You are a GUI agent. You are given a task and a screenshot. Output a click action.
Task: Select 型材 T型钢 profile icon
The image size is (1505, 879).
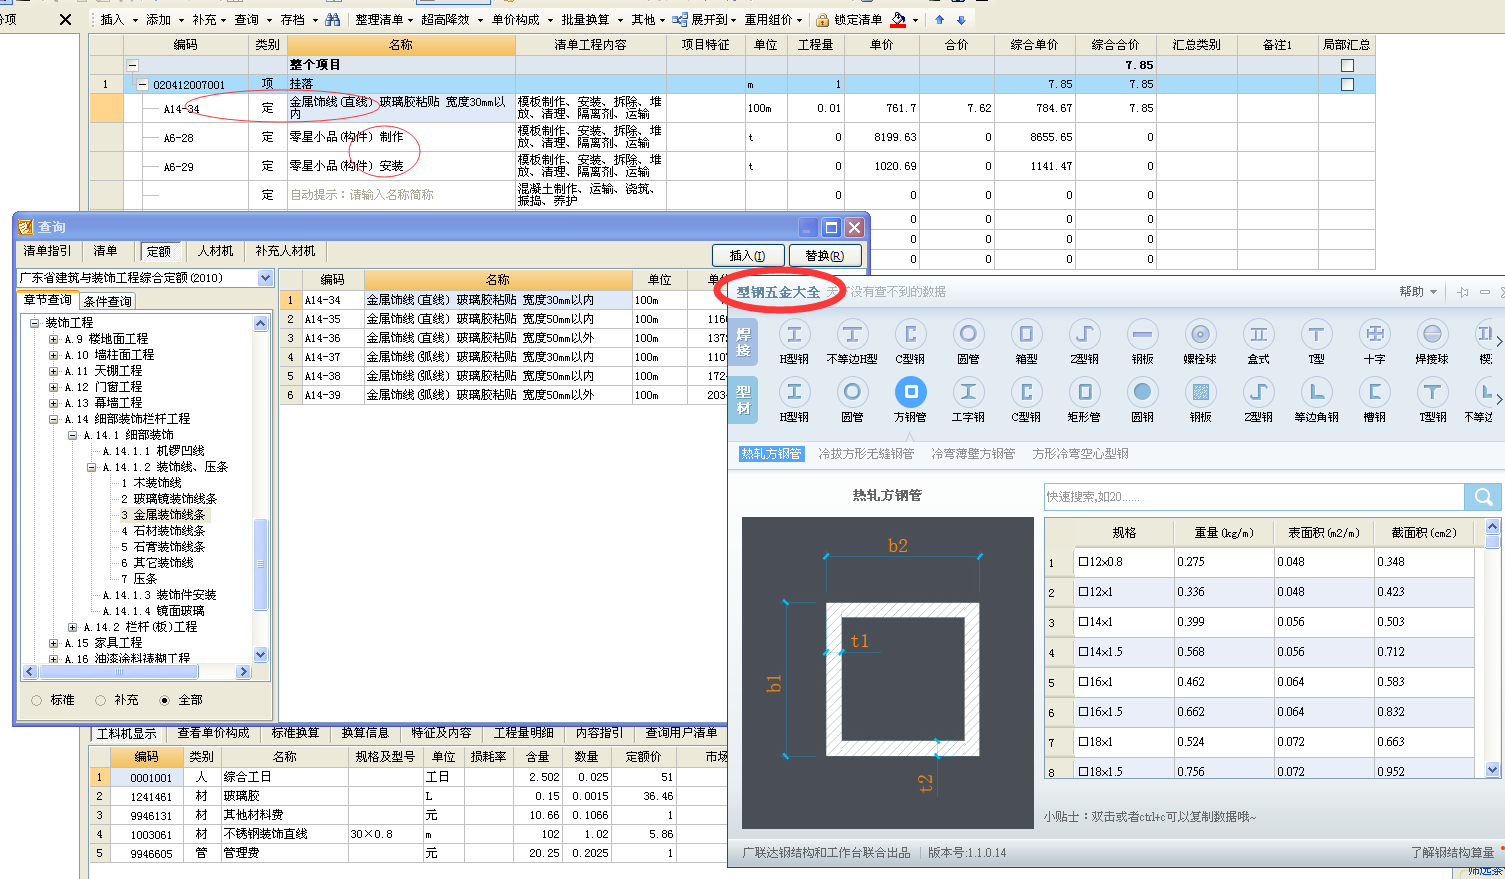pyautogui.click(x=1432, y=392)
